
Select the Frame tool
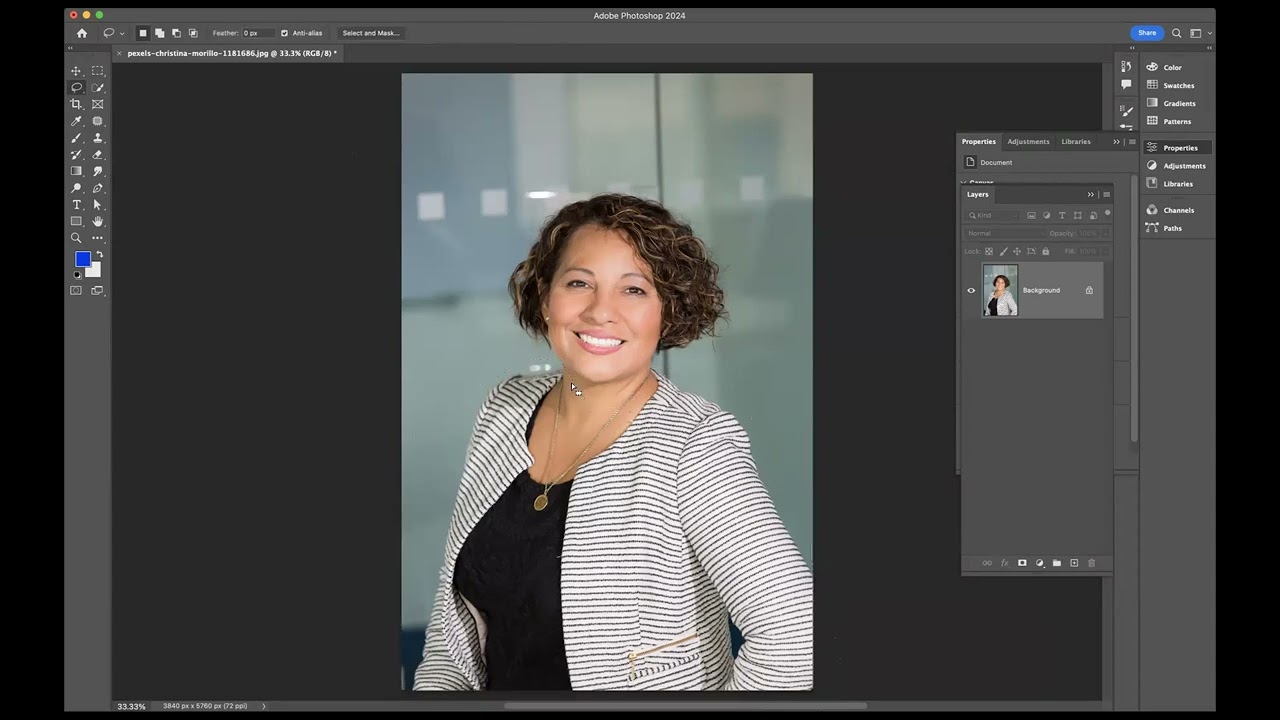98,104
